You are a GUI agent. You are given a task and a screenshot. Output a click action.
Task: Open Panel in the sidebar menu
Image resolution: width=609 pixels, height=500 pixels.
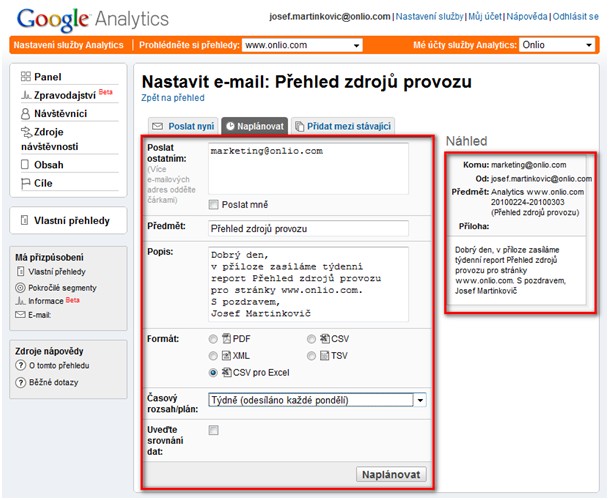[47, 77]
